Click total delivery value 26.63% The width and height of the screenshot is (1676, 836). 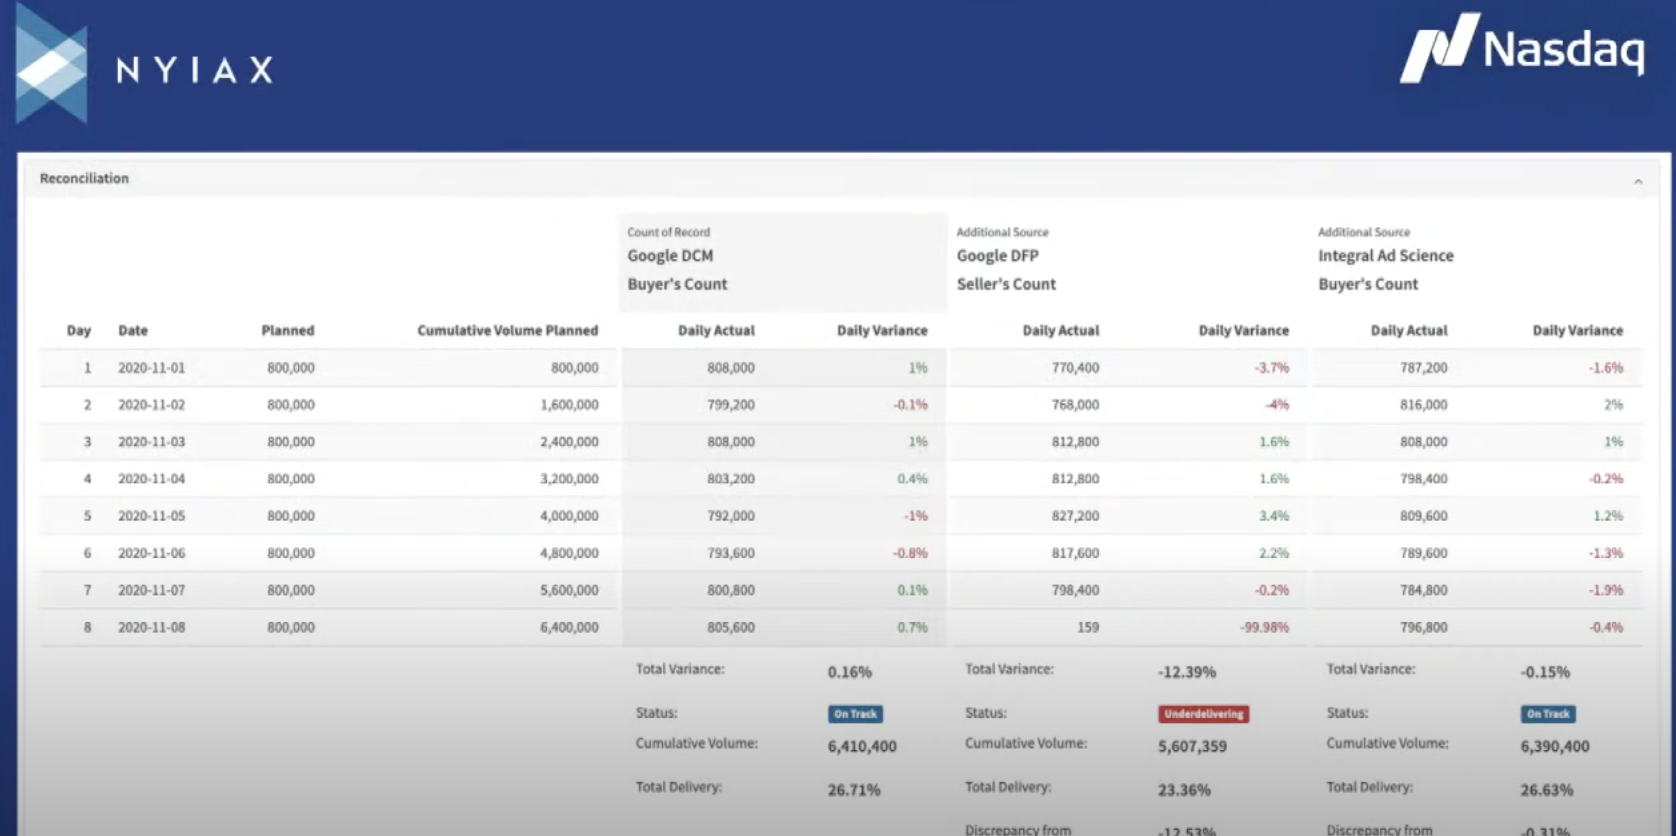pos(1546,790)
